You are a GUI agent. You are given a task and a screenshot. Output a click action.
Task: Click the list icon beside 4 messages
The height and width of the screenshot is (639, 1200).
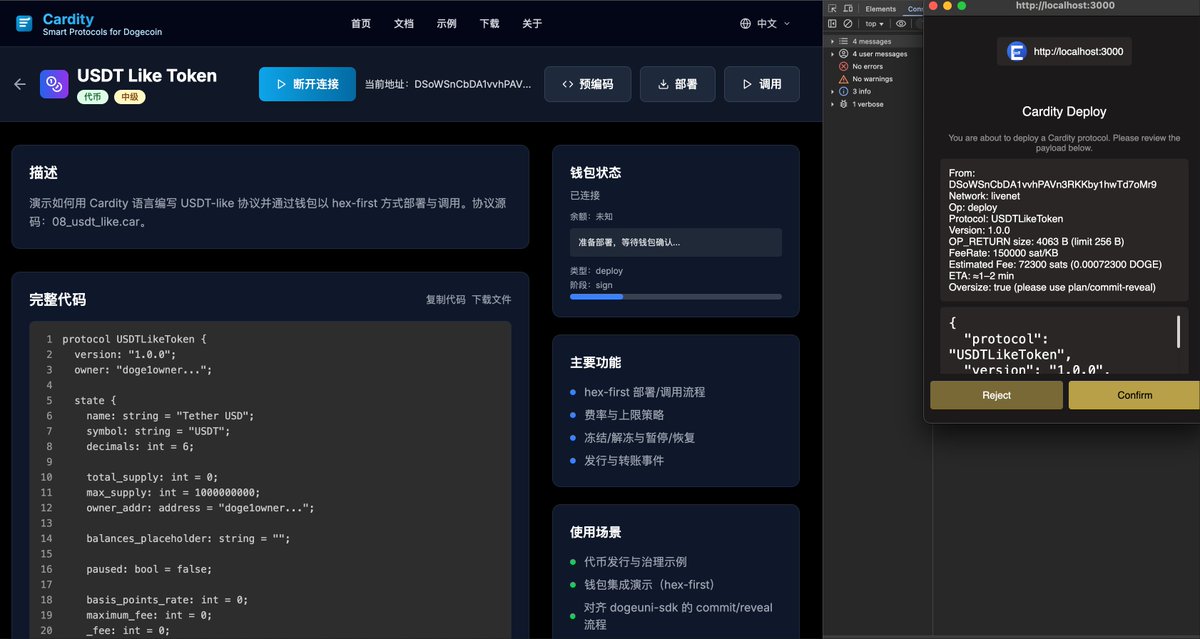(843, 41)
